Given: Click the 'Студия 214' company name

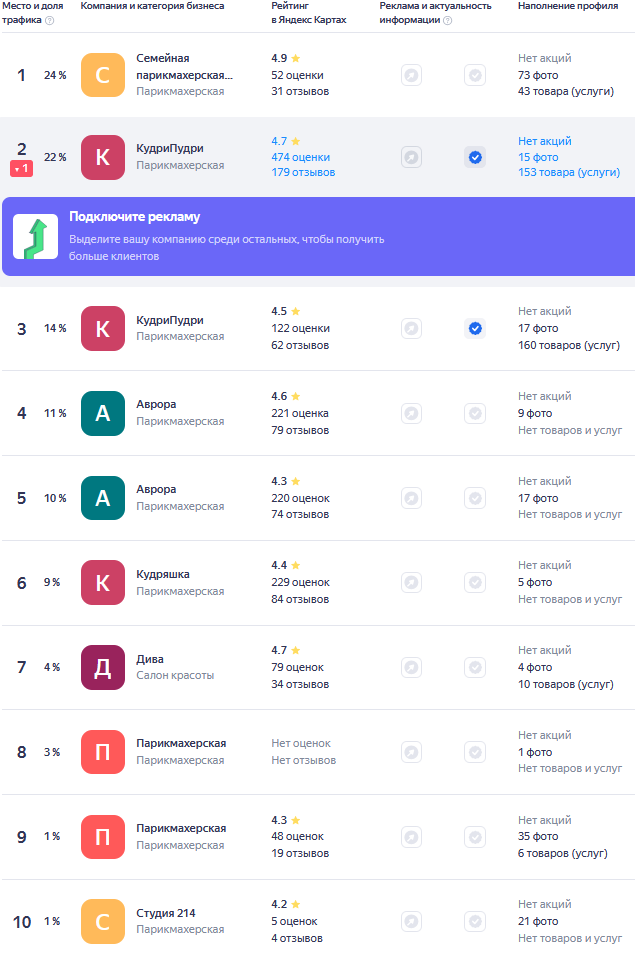Looking at the screenshot, I should (166, 913).
